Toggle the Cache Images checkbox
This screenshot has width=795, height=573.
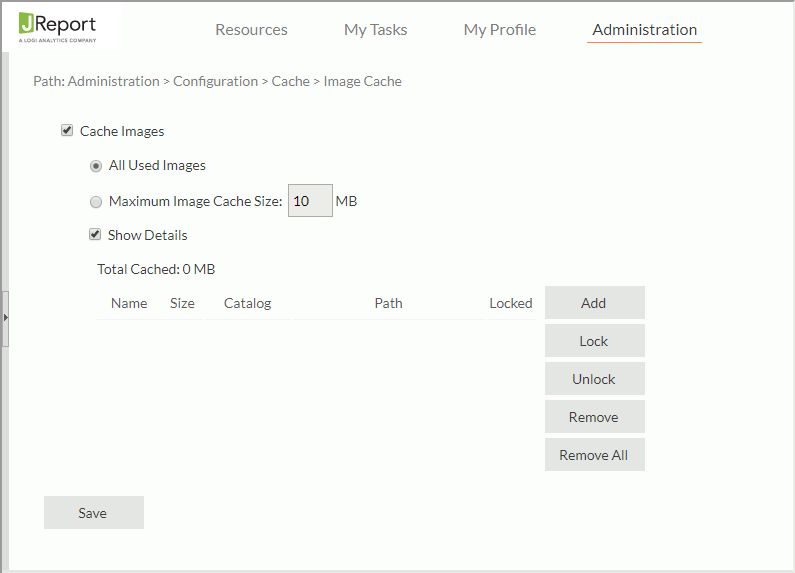(67, 131)
